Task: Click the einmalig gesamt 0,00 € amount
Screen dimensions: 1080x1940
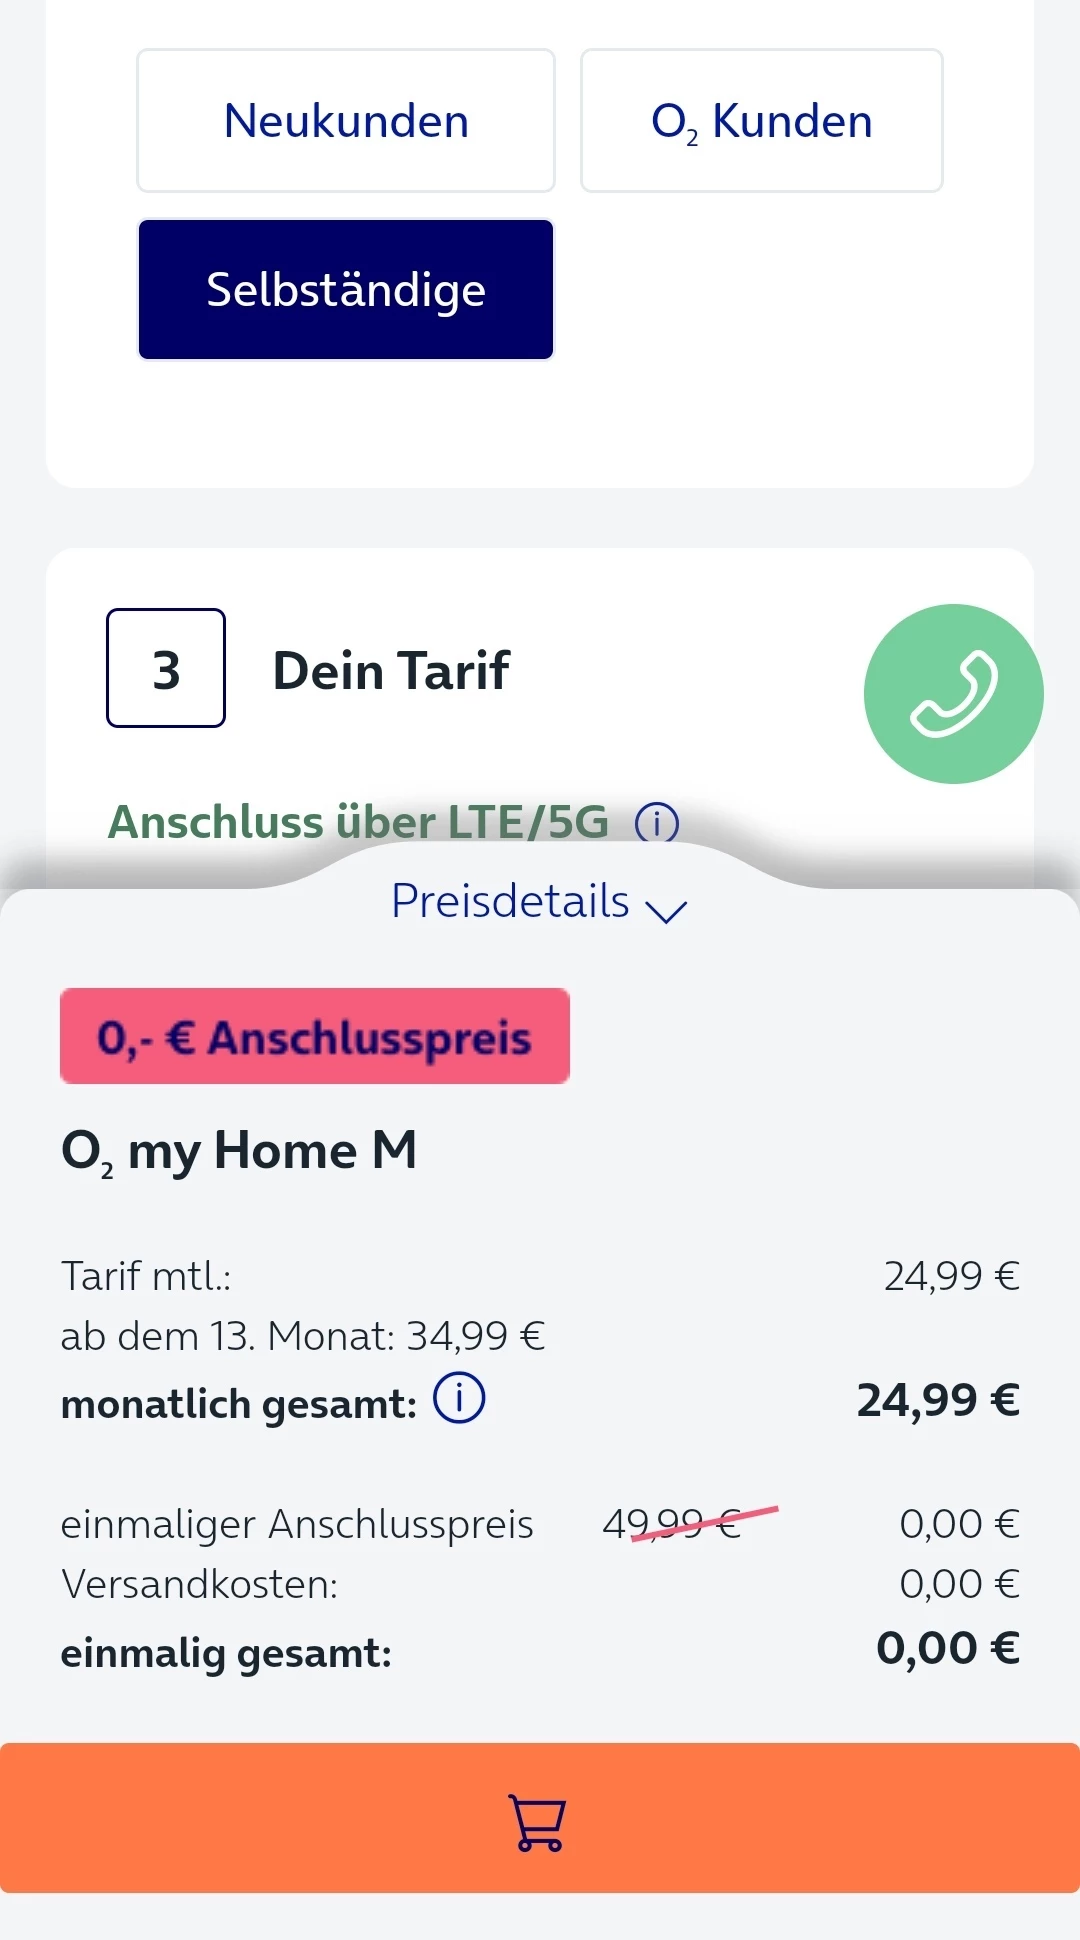Action: (x=947, y=1648)
